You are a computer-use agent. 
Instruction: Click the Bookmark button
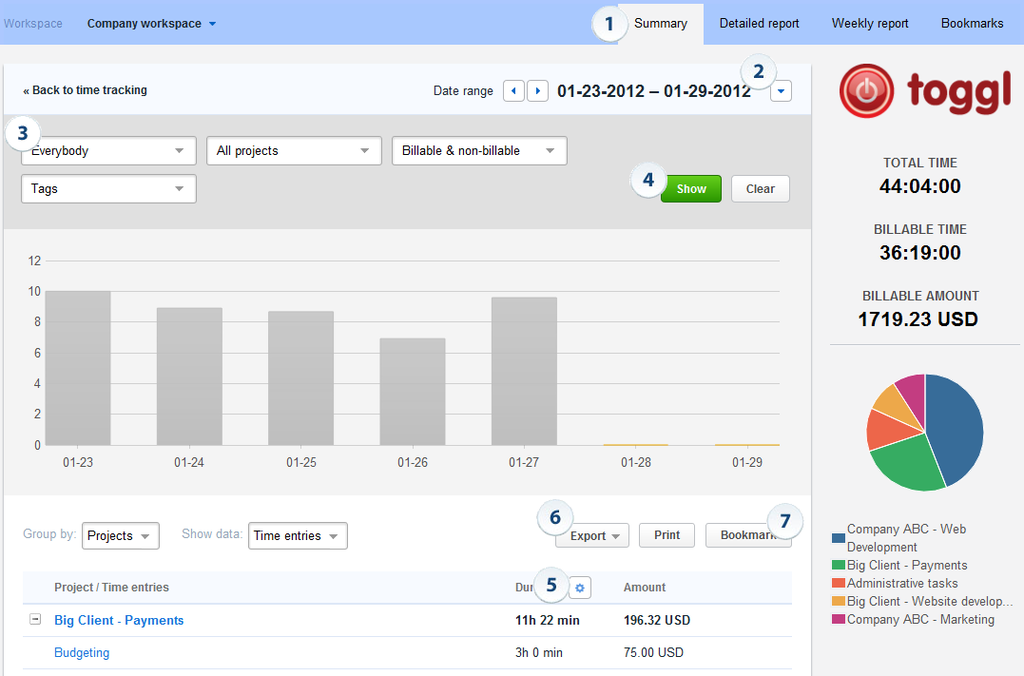click(748, 535)
